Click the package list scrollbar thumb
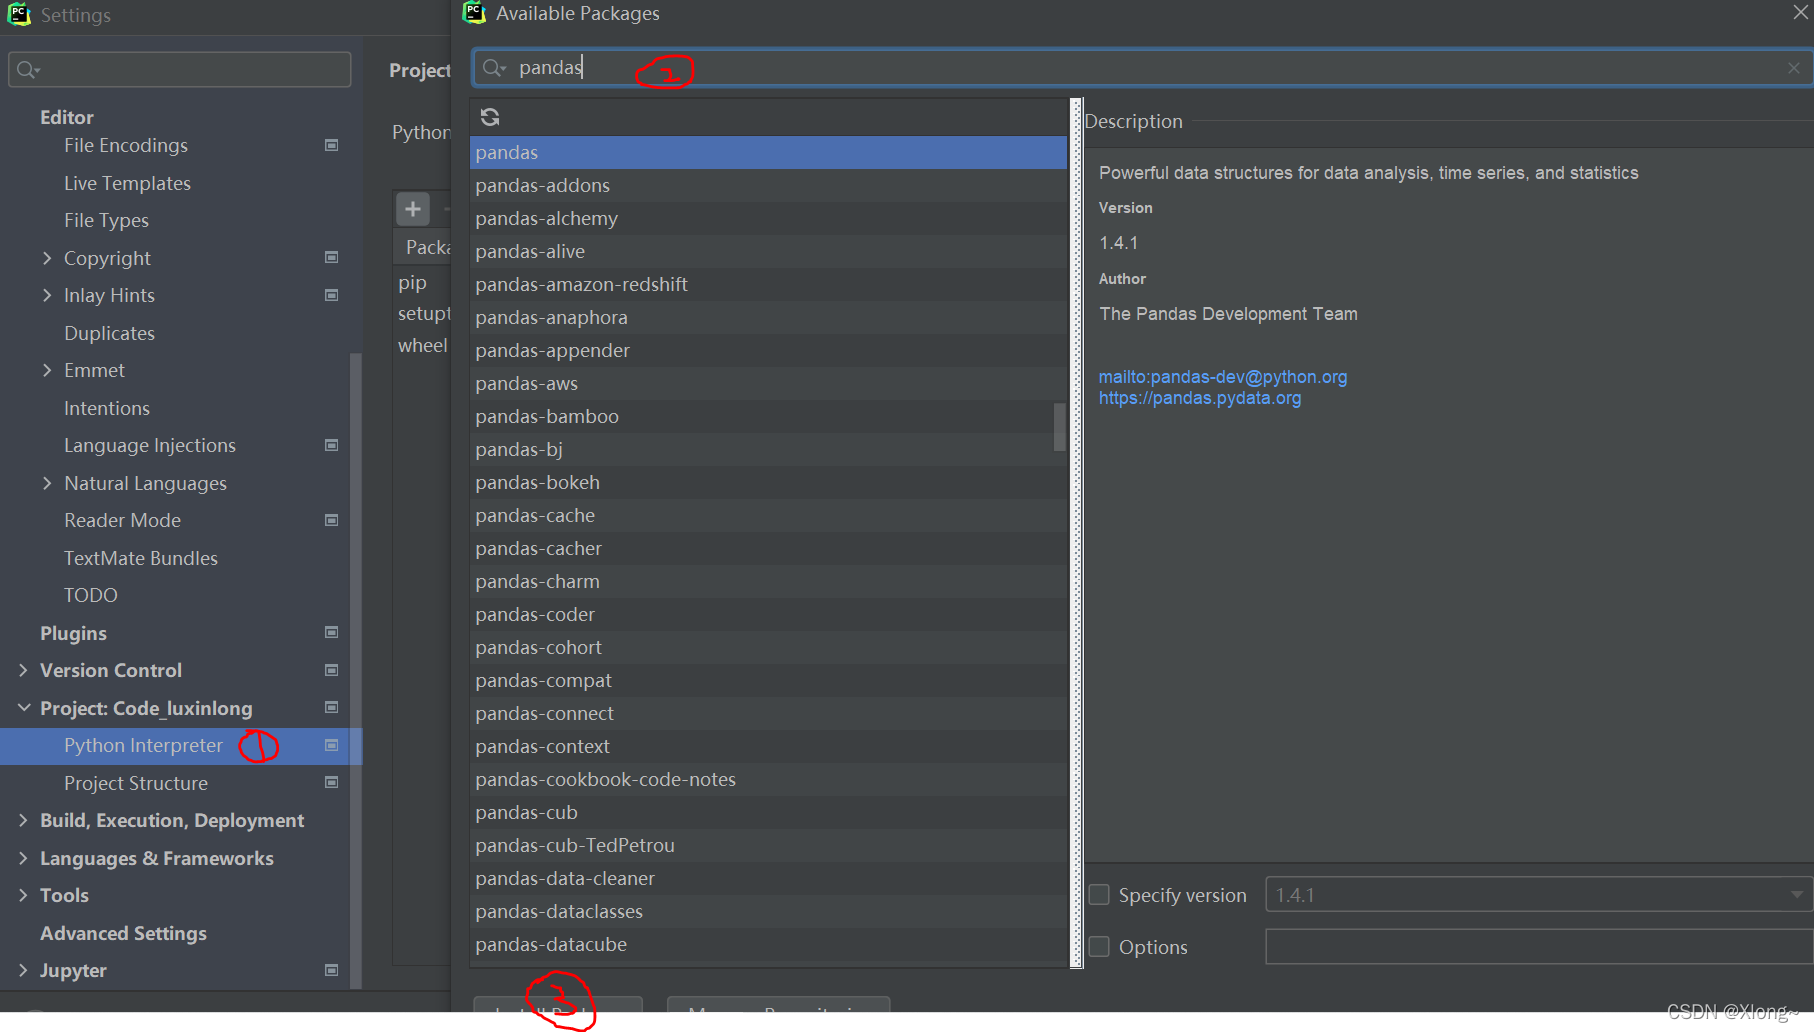 (x=1060, y=427)
